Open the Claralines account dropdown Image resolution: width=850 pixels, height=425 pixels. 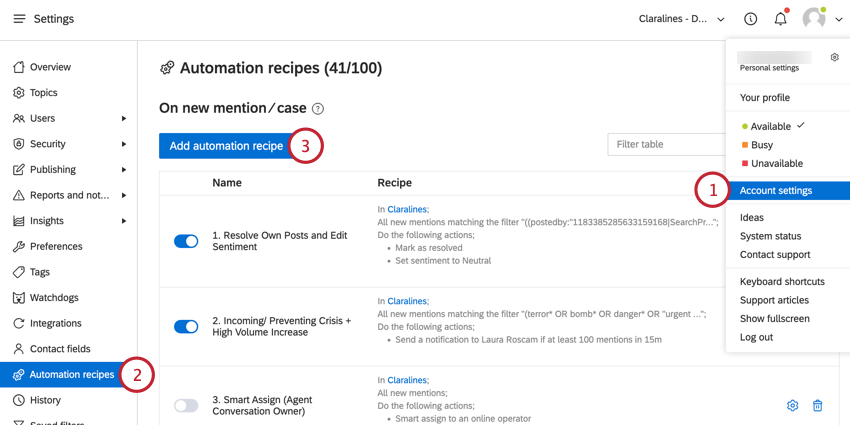(681, 19)
